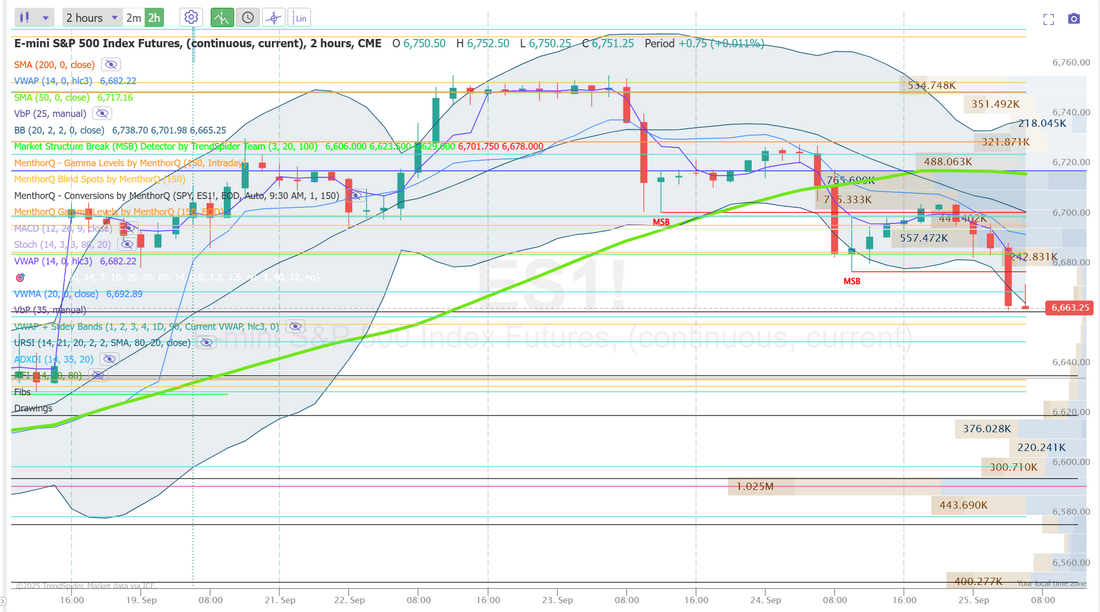The width and height of the screenshot is (1100, 612).
Task: Activate the crosshair tool icon
Action: tap(274, 18)
